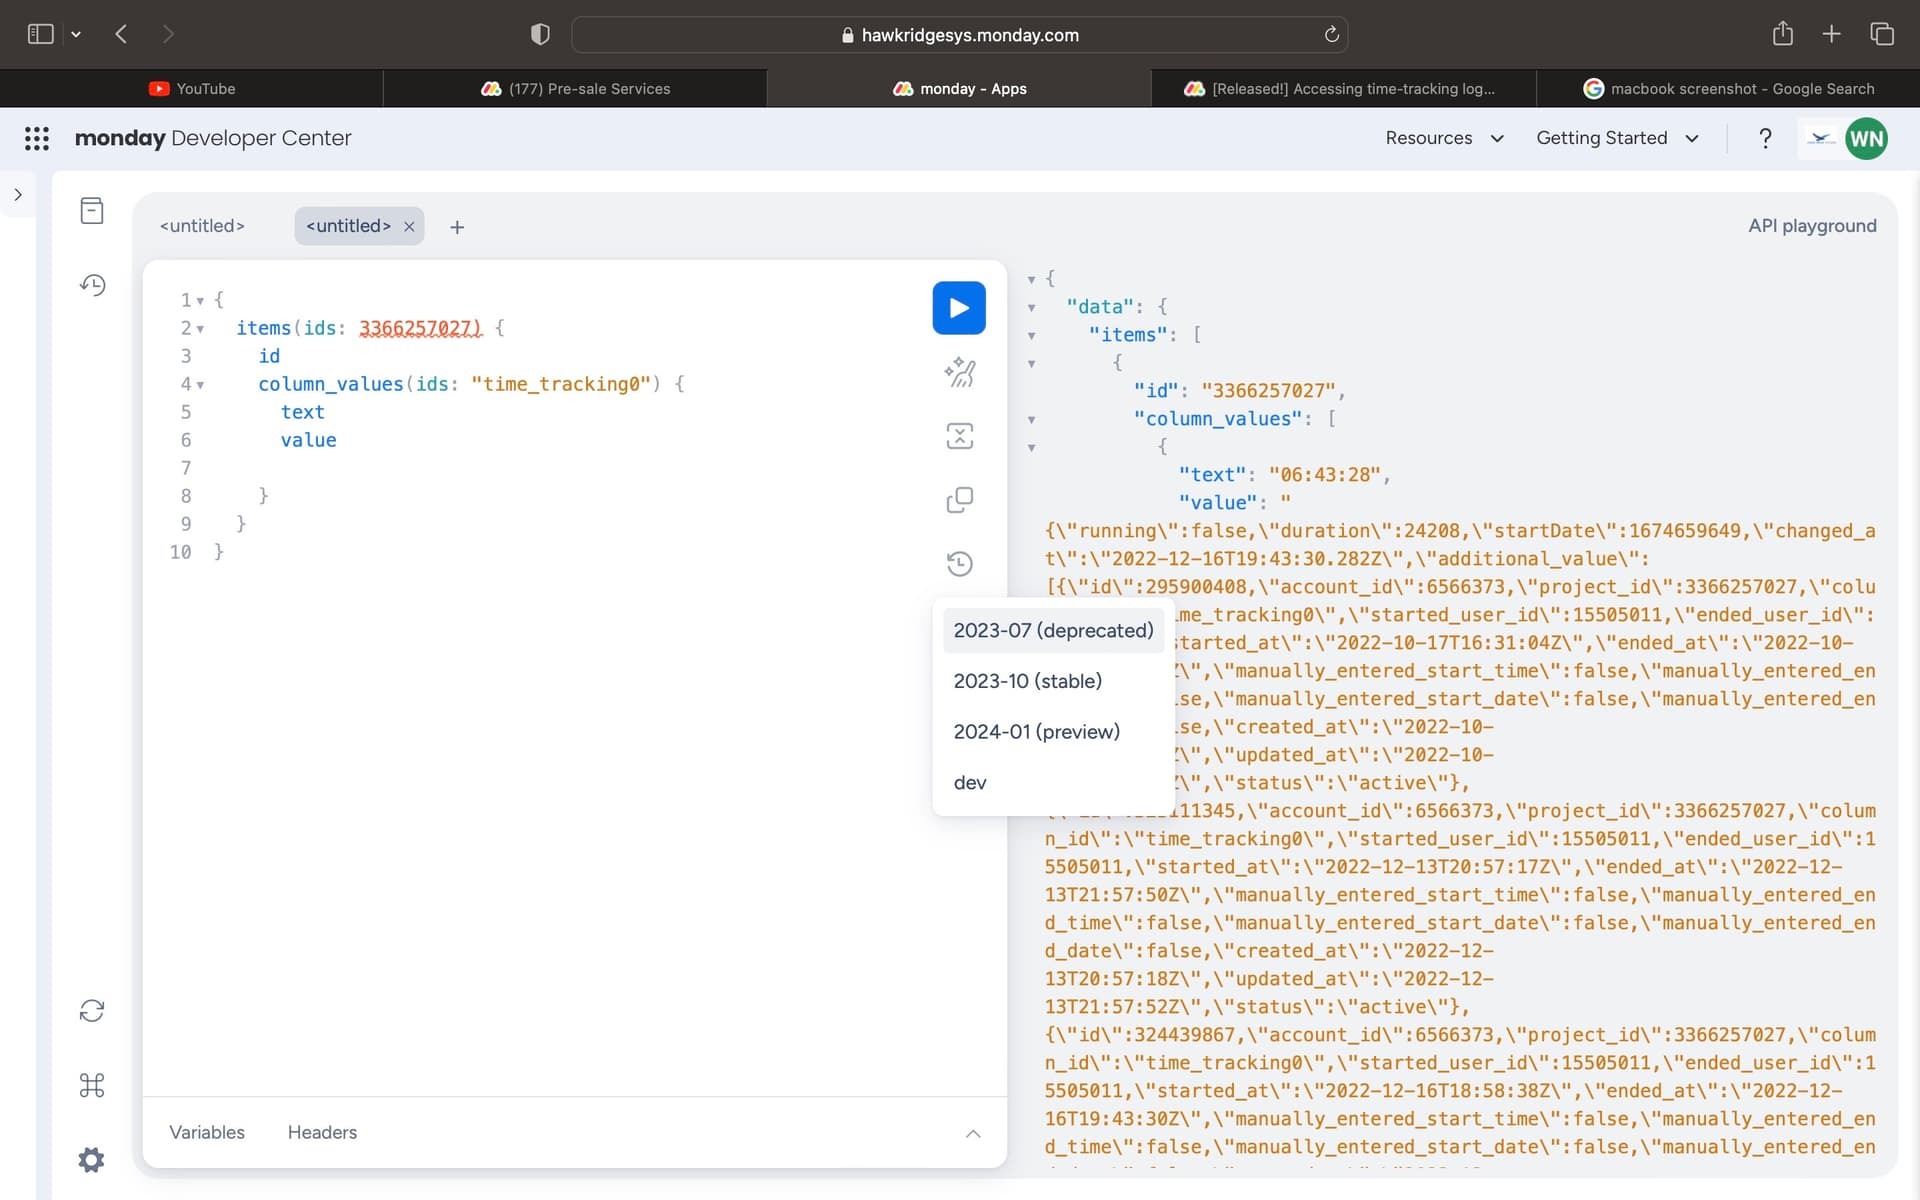Fold the column_values block on line 4
The height and width of the screenshot is (1200, 1920).
pos(200,385)
